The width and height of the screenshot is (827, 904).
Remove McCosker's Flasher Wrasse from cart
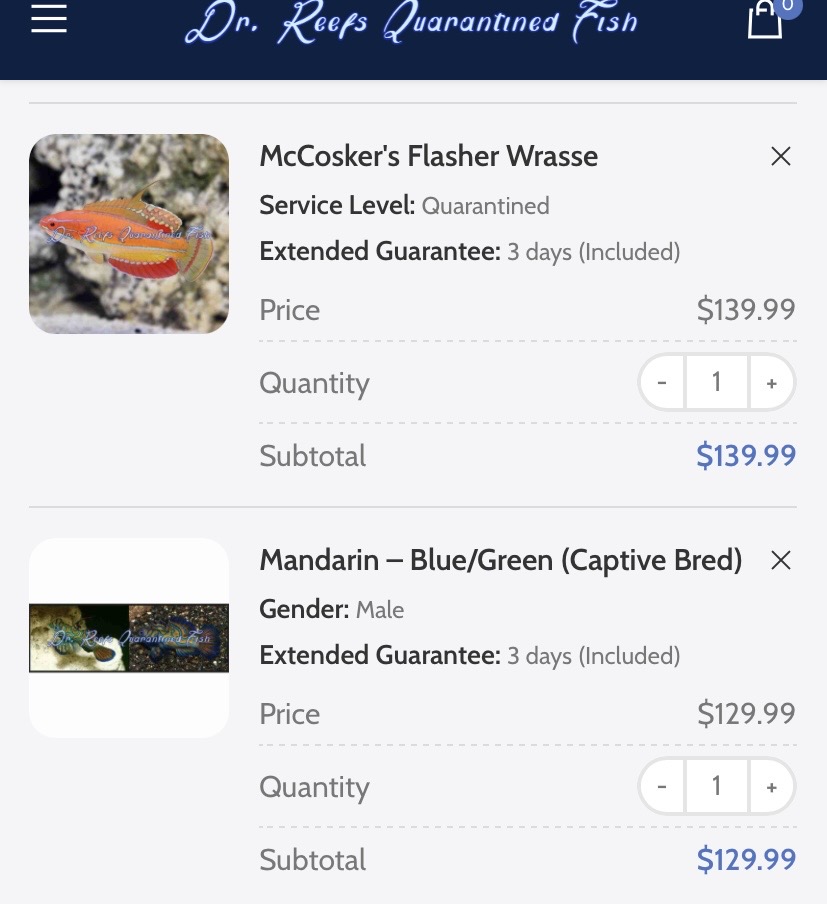pos(781,156)
